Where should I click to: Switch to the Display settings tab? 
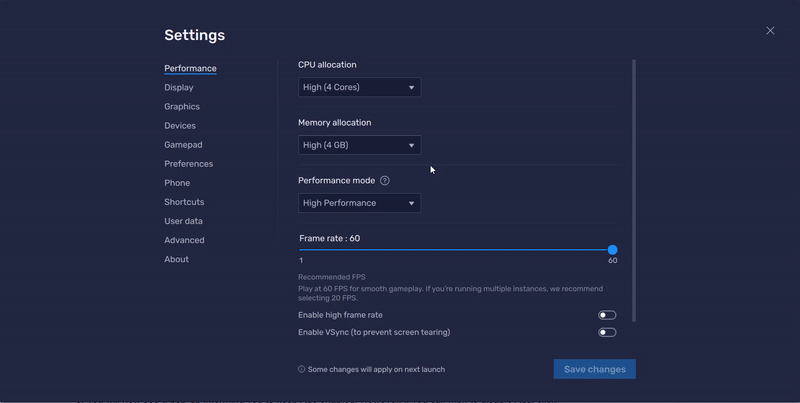pos(179,87)
